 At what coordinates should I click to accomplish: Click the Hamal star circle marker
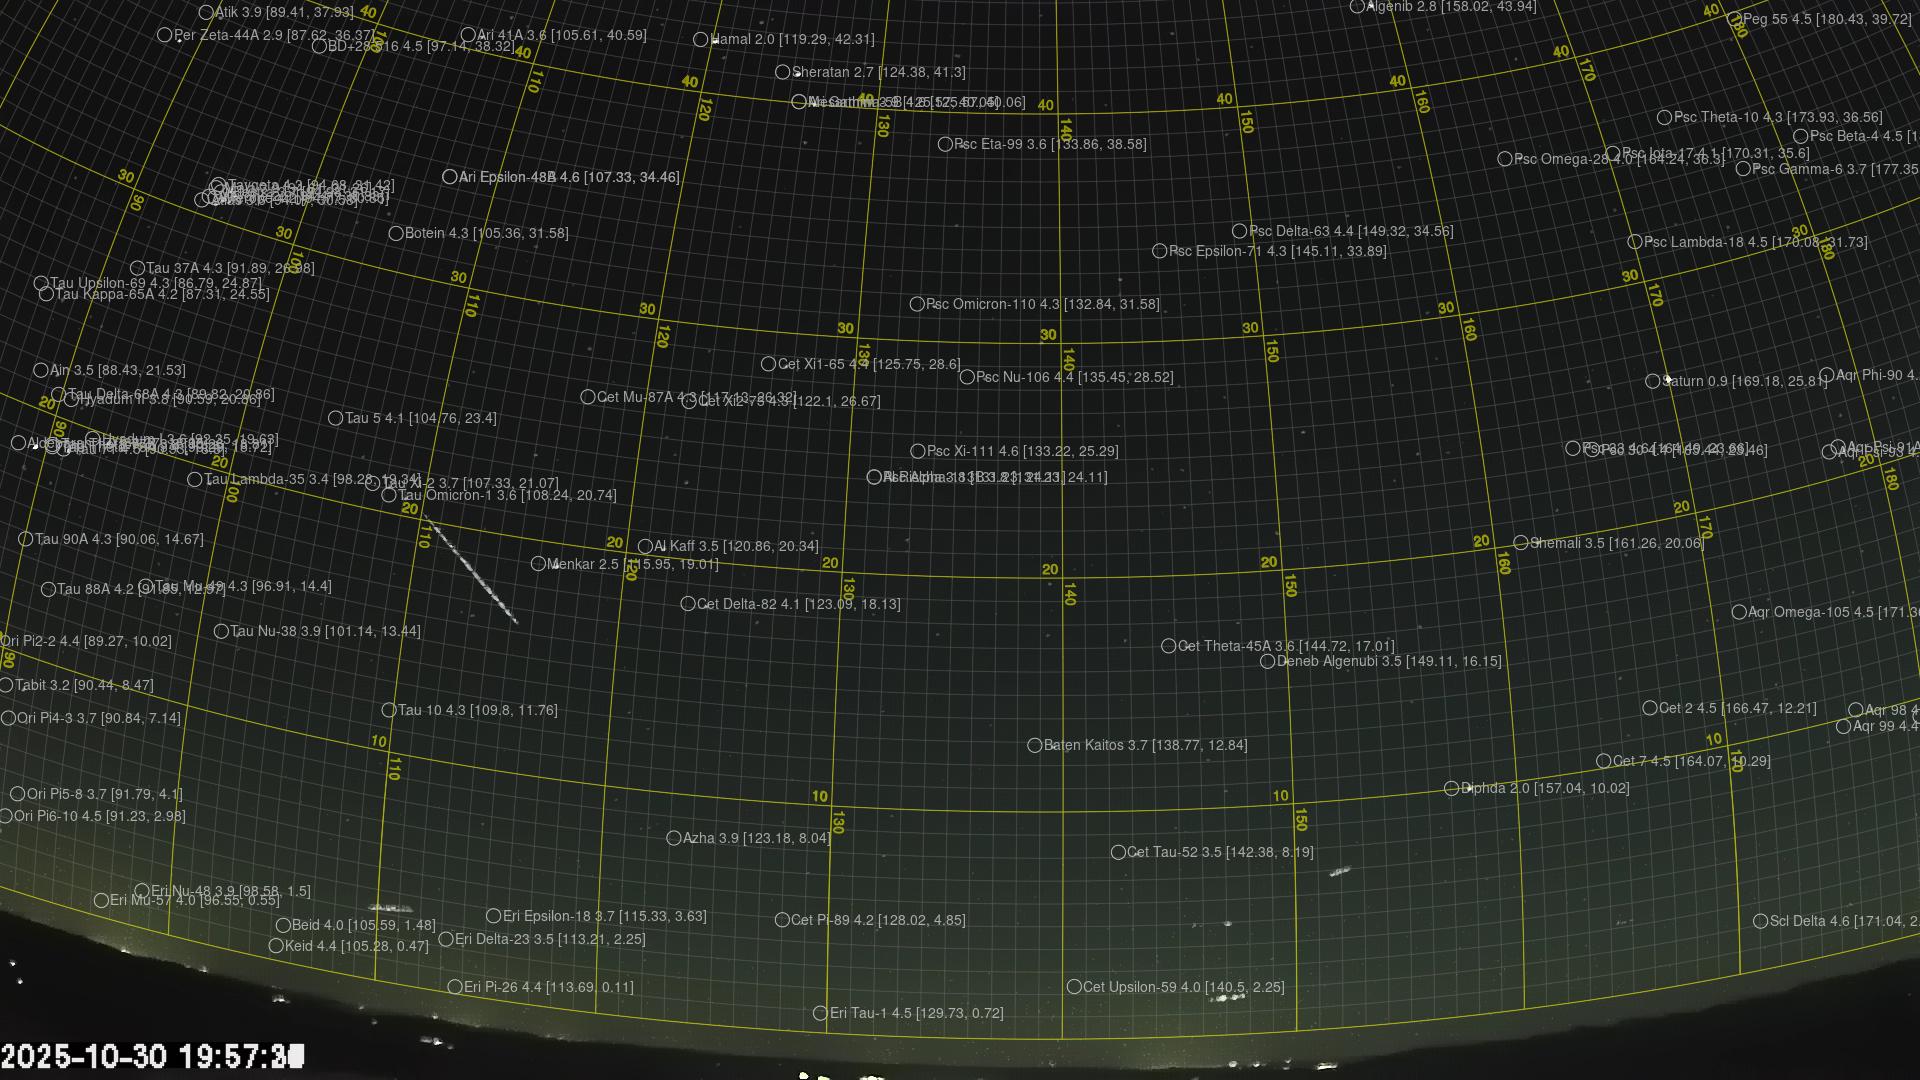701,40
